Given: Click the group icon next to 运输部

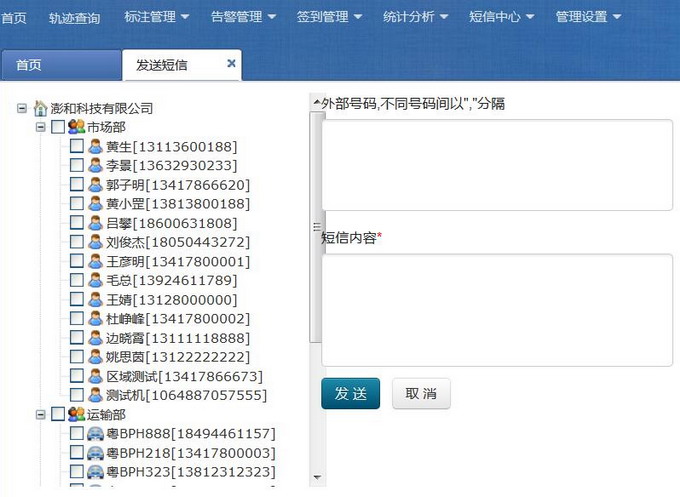Looking at the screenshot, I should [x=76, y=414].
